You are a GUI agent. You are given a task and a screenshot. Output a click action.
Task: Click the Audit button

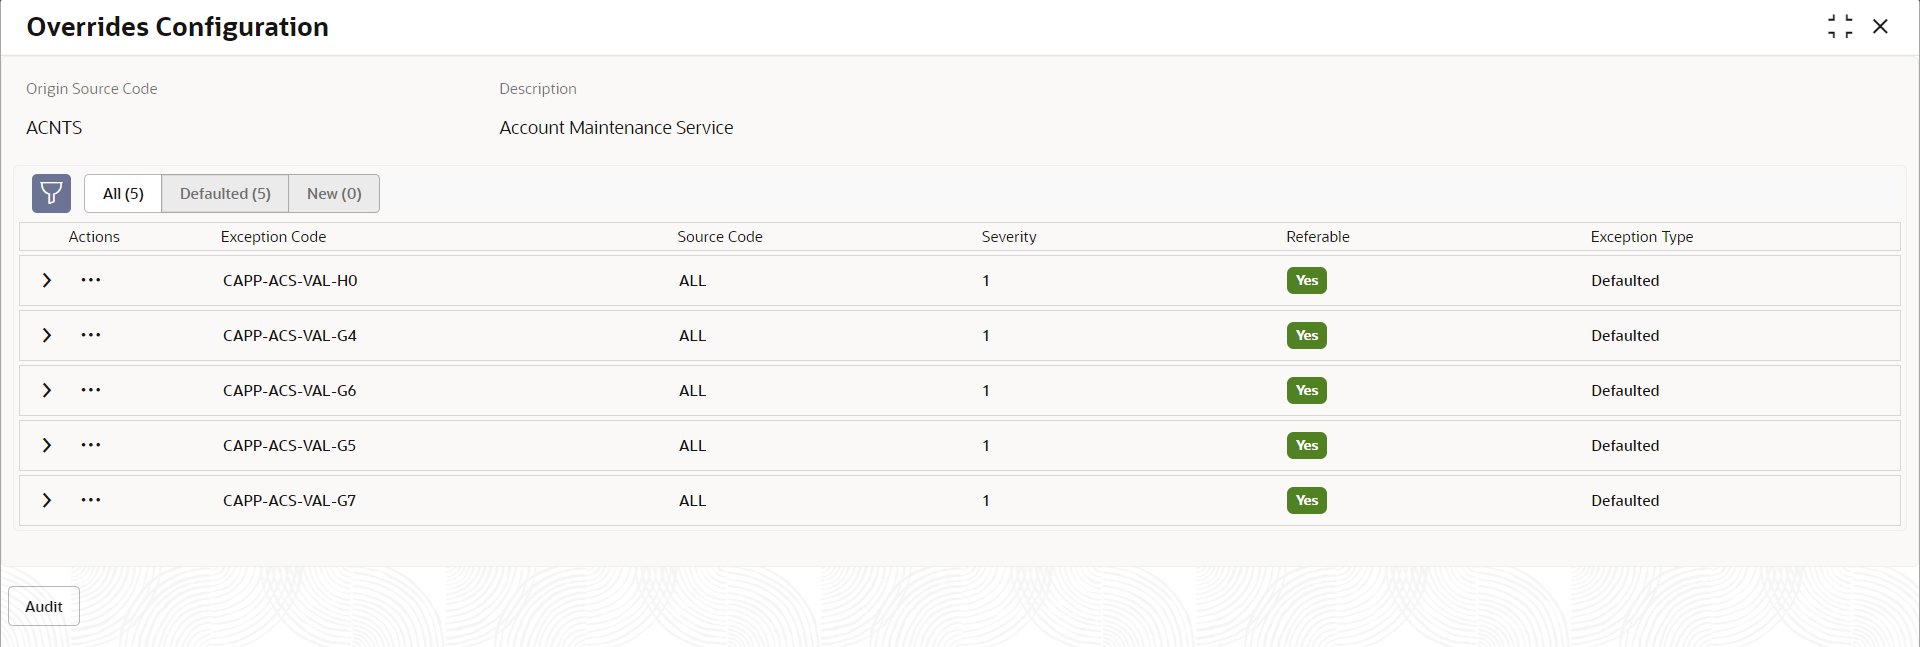[x=44, y=606]
